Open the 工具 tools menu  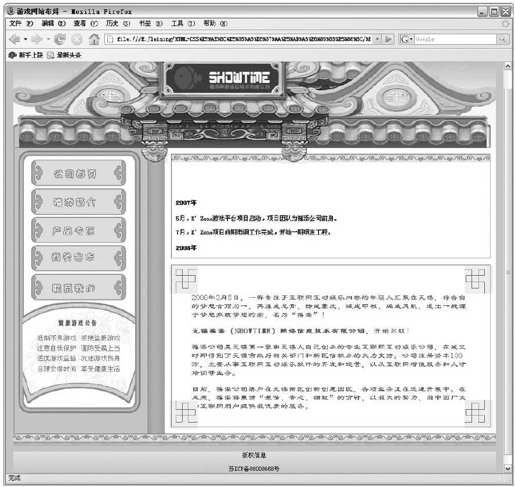pyautogui.click(x=183, y=23)
